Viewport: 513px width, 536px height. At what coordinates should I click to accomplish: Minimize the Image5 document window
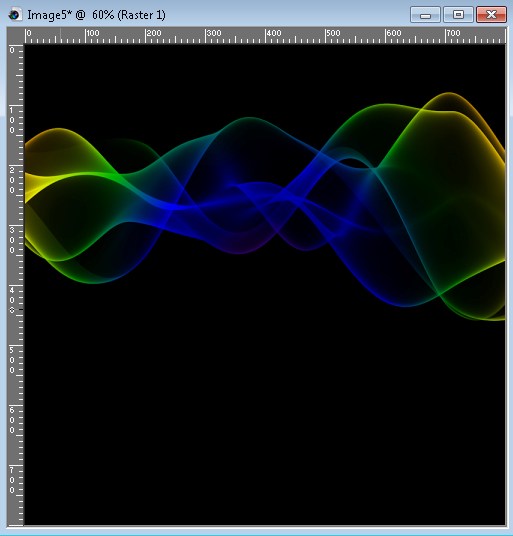click(x=425, y=15)
